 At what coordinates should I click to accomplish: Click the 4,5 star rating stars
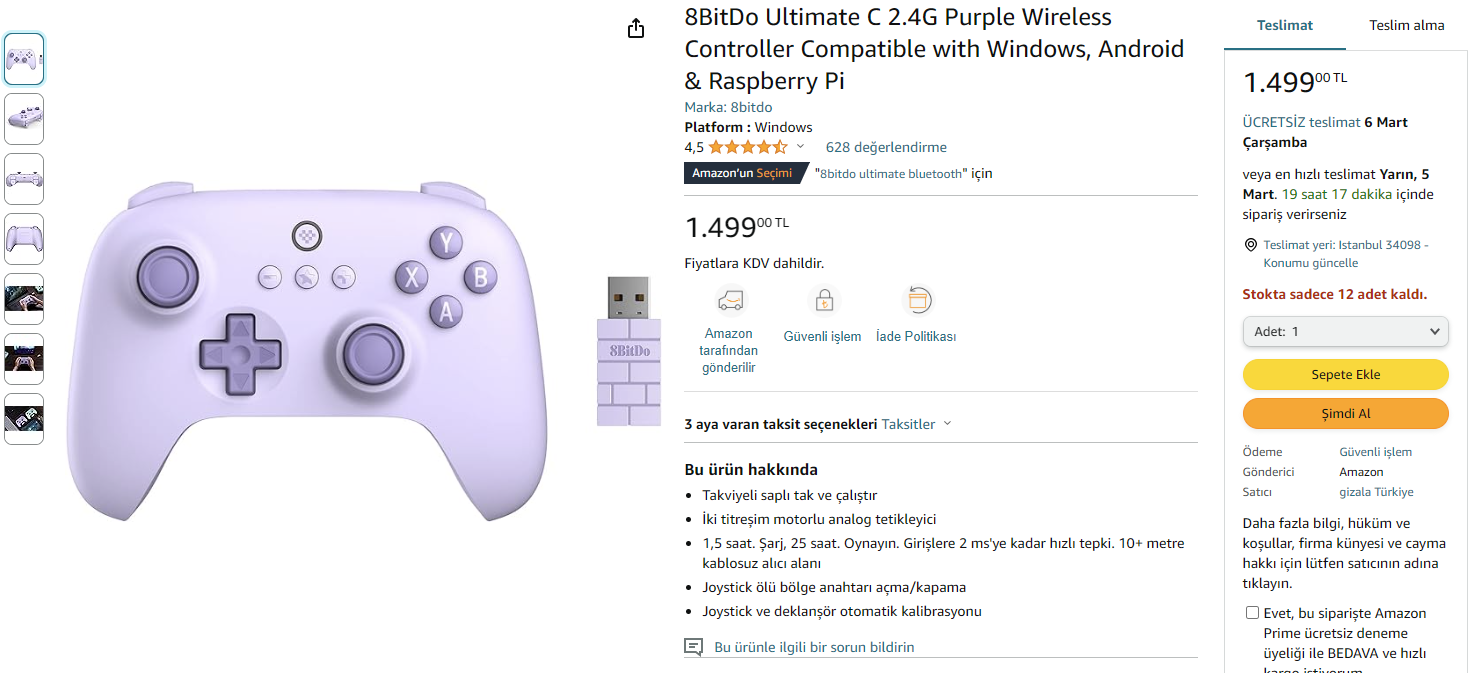(x=741, y=146)
